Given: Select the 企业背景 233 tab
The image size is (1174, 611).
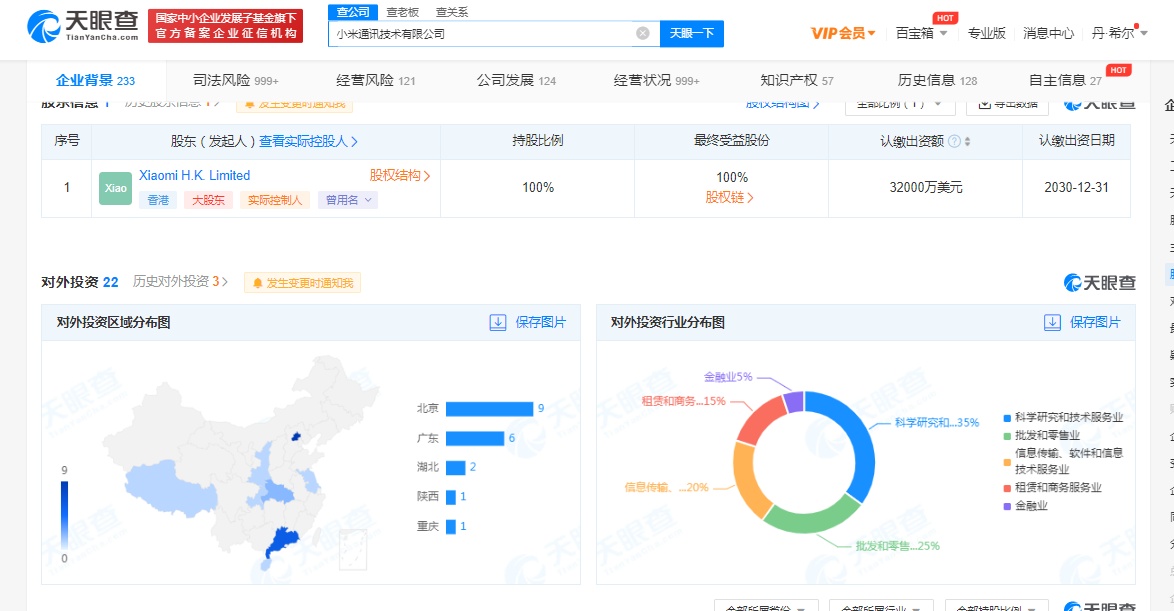Looking at the screenshot, I should [95, 80].
